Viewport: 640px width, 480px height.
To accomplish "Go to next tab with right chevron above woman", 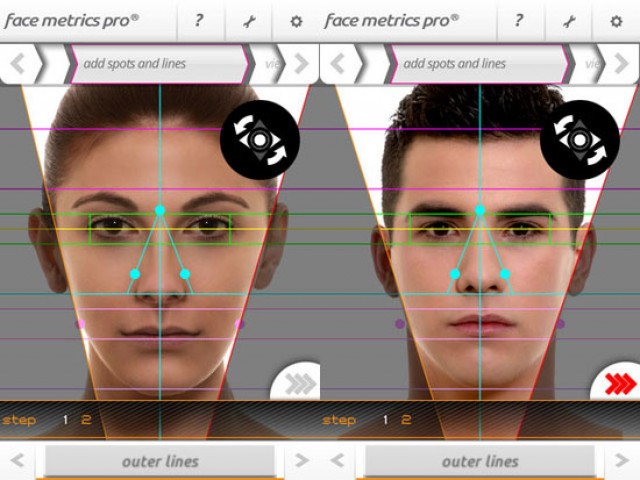I will [298, 65].
